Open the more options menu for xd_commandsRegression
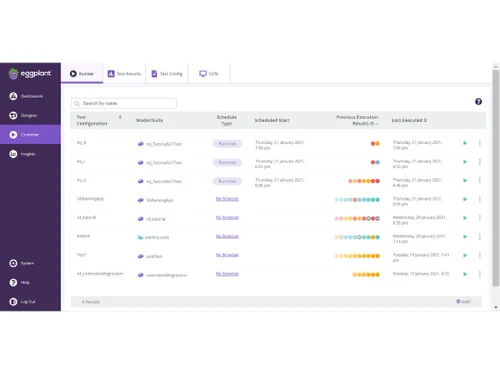500x375 pixels. (x=480, y=274)
